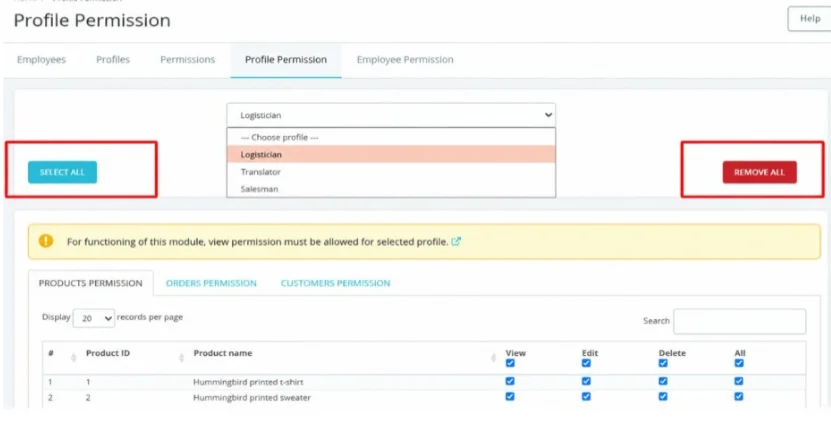831x425 pixels.
Task: Show the Customers Permission tab
Action: tap(335, 283)
